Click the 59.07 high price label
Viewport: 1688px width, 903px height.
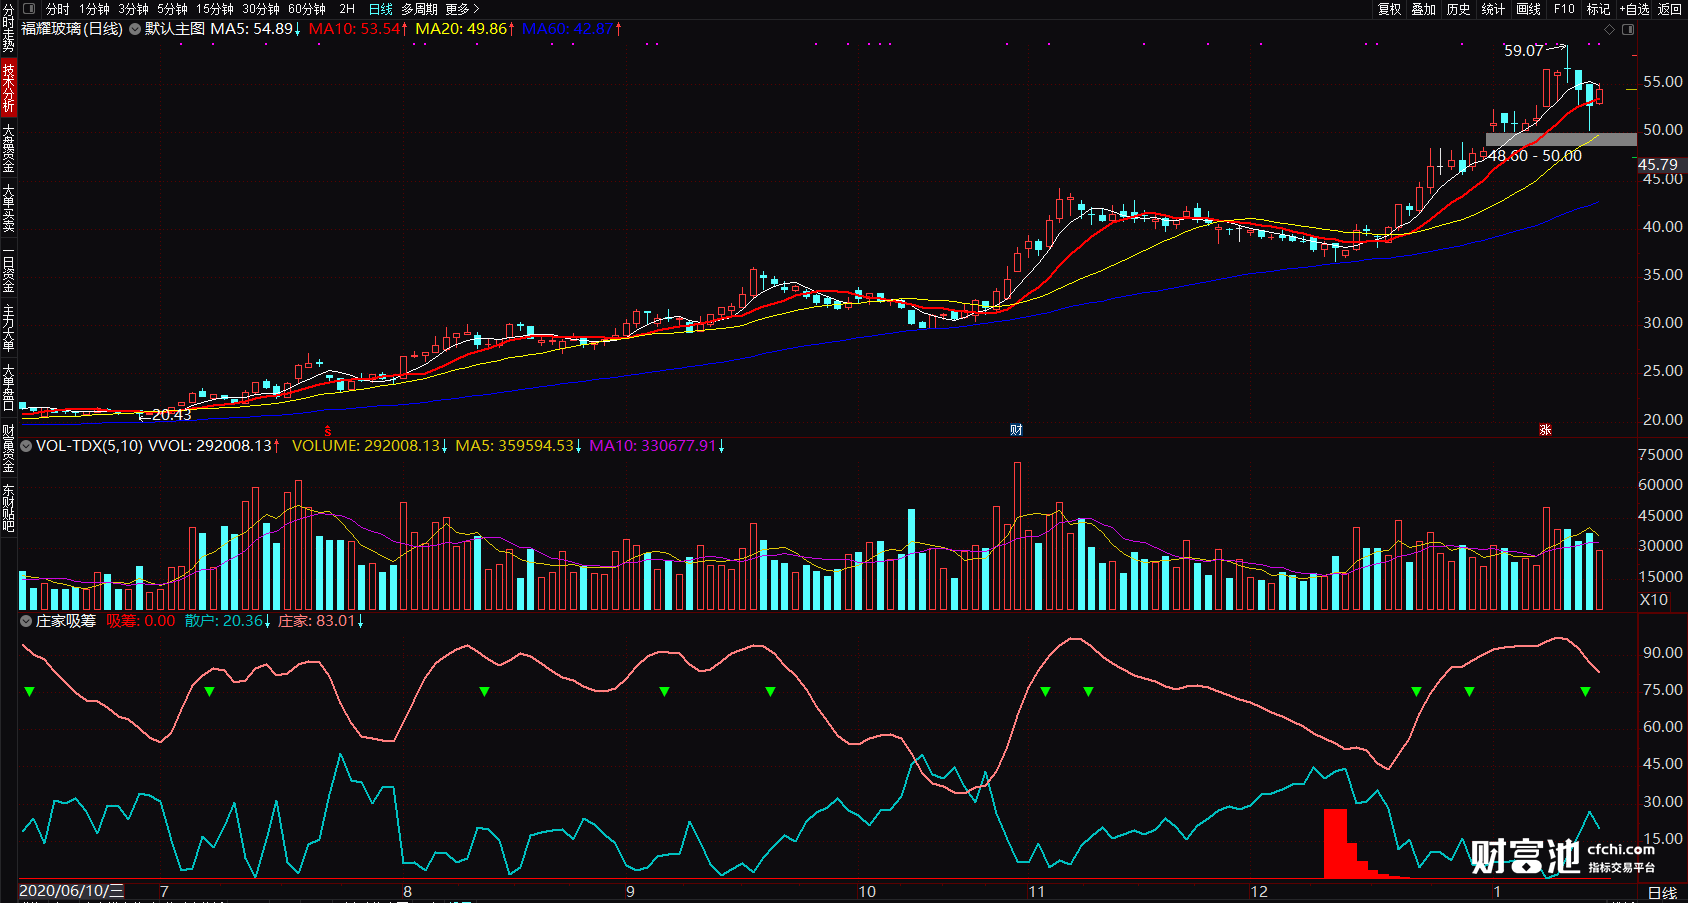[x=1524, y=51]
